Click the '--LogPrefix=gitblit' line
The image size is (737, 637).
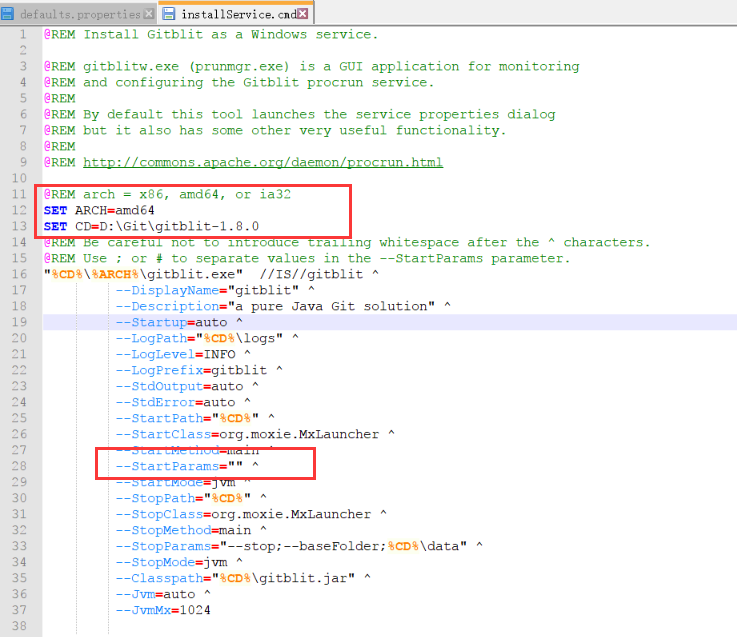[199, 370]
